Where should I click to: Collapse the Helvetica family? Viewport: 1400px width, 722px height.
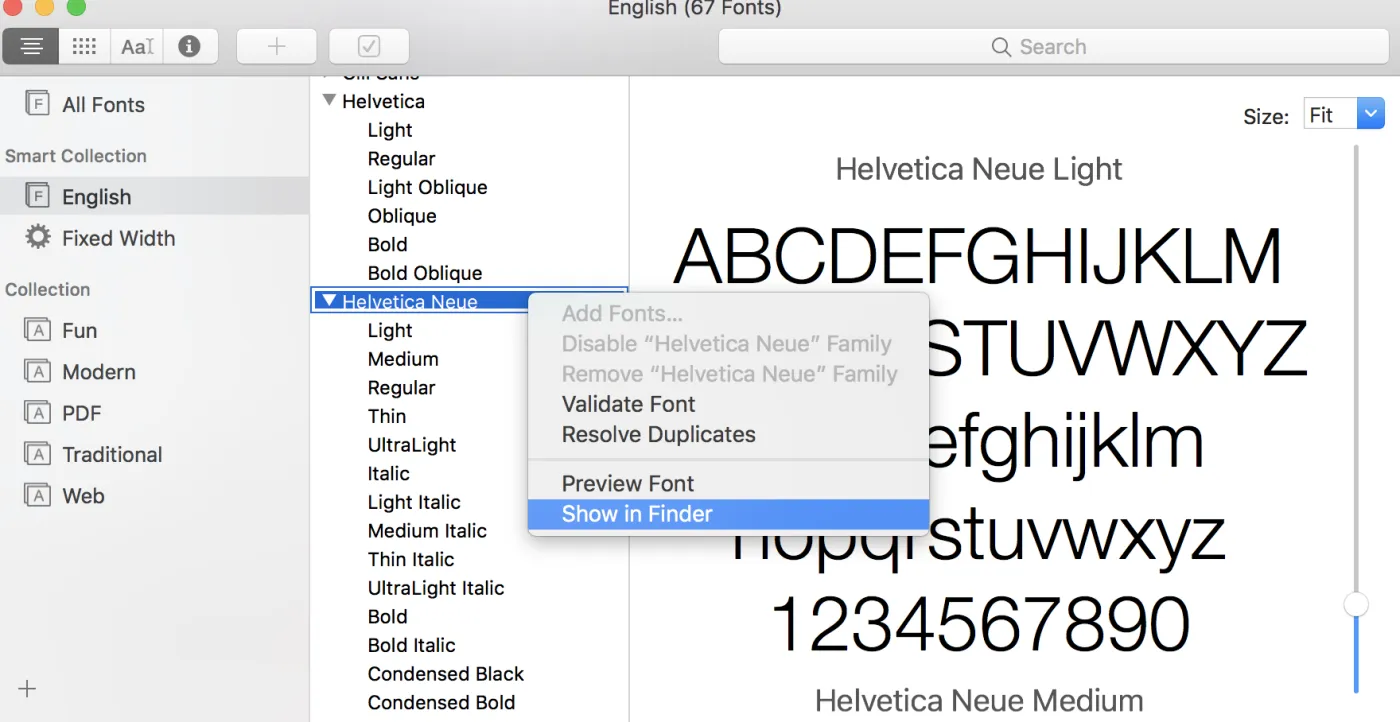click(x=329, y=100)
